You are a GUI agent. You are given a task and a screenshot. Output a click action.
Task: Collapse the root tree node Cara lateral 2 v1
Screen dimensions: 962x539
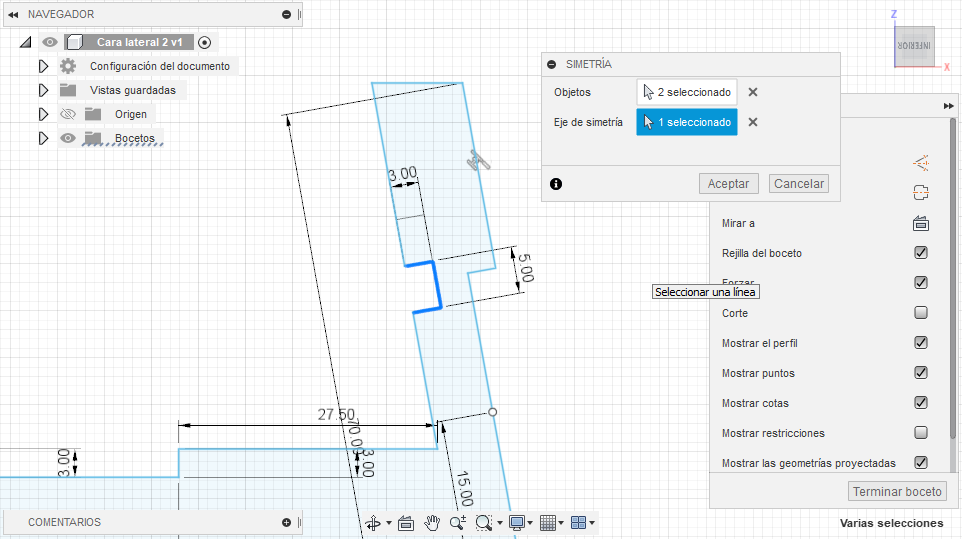tap(25, 42)
